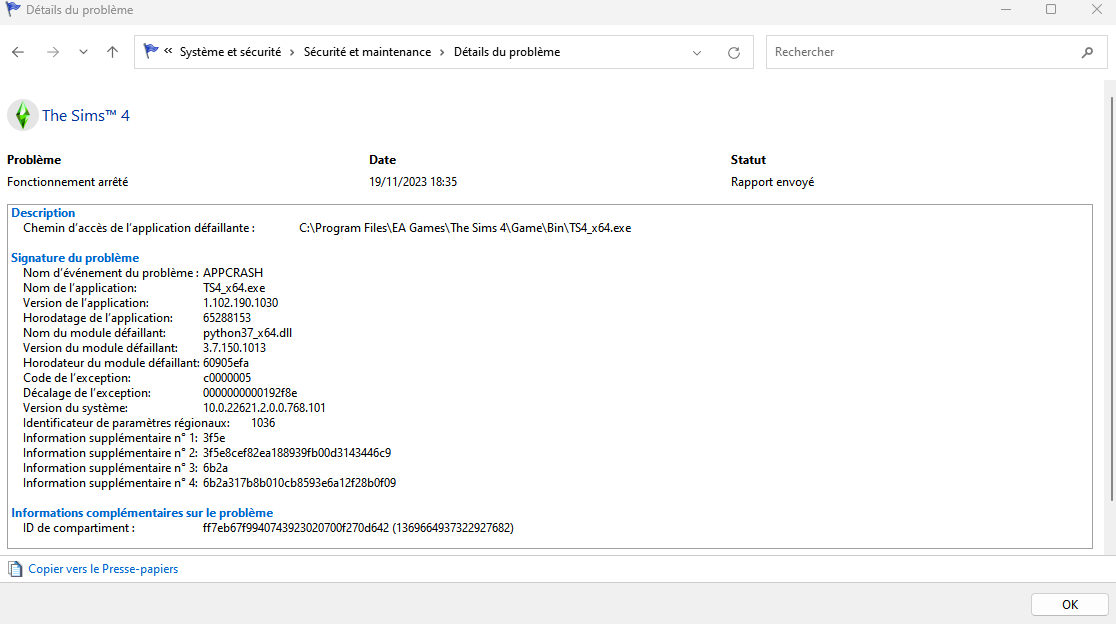1116x624 pixels.
Task: Click the date 19/11/2023 18:35
Action: pos(413,182)
